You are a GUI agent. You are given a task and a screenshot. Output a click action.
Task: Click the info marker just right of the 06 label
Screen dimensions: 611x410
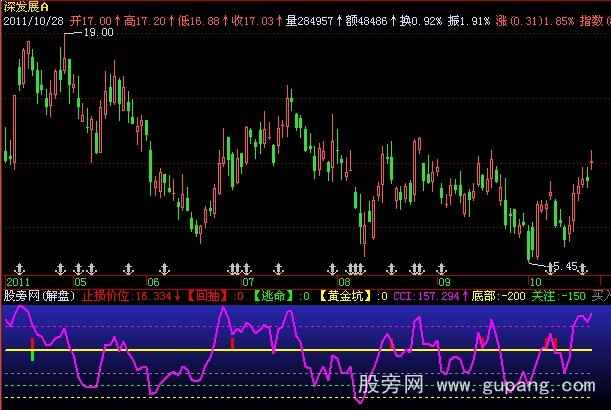coord(164,269)
